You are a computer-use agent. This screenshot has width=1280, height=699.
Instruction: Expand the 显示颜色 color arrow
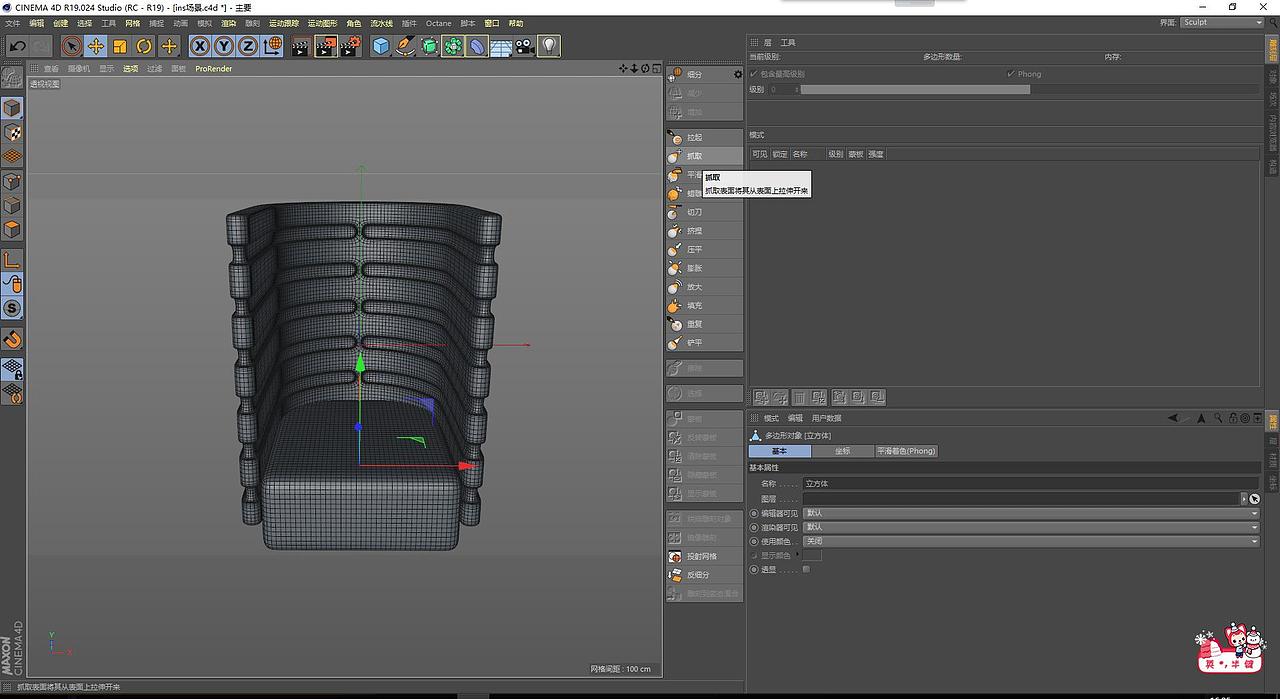pos(798,555)
